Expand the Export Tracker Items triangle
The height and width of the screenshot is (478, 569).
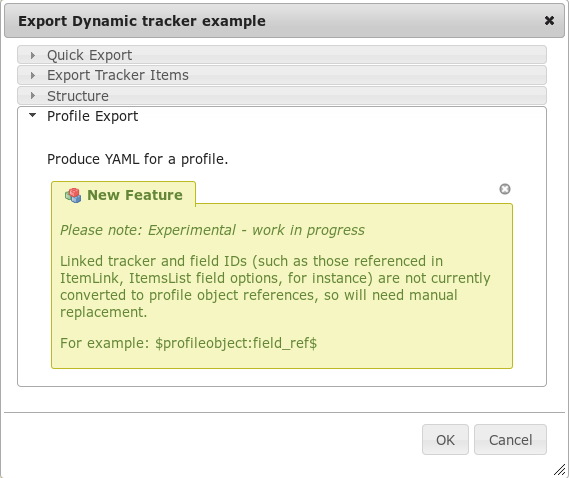[x=33, y=75]
